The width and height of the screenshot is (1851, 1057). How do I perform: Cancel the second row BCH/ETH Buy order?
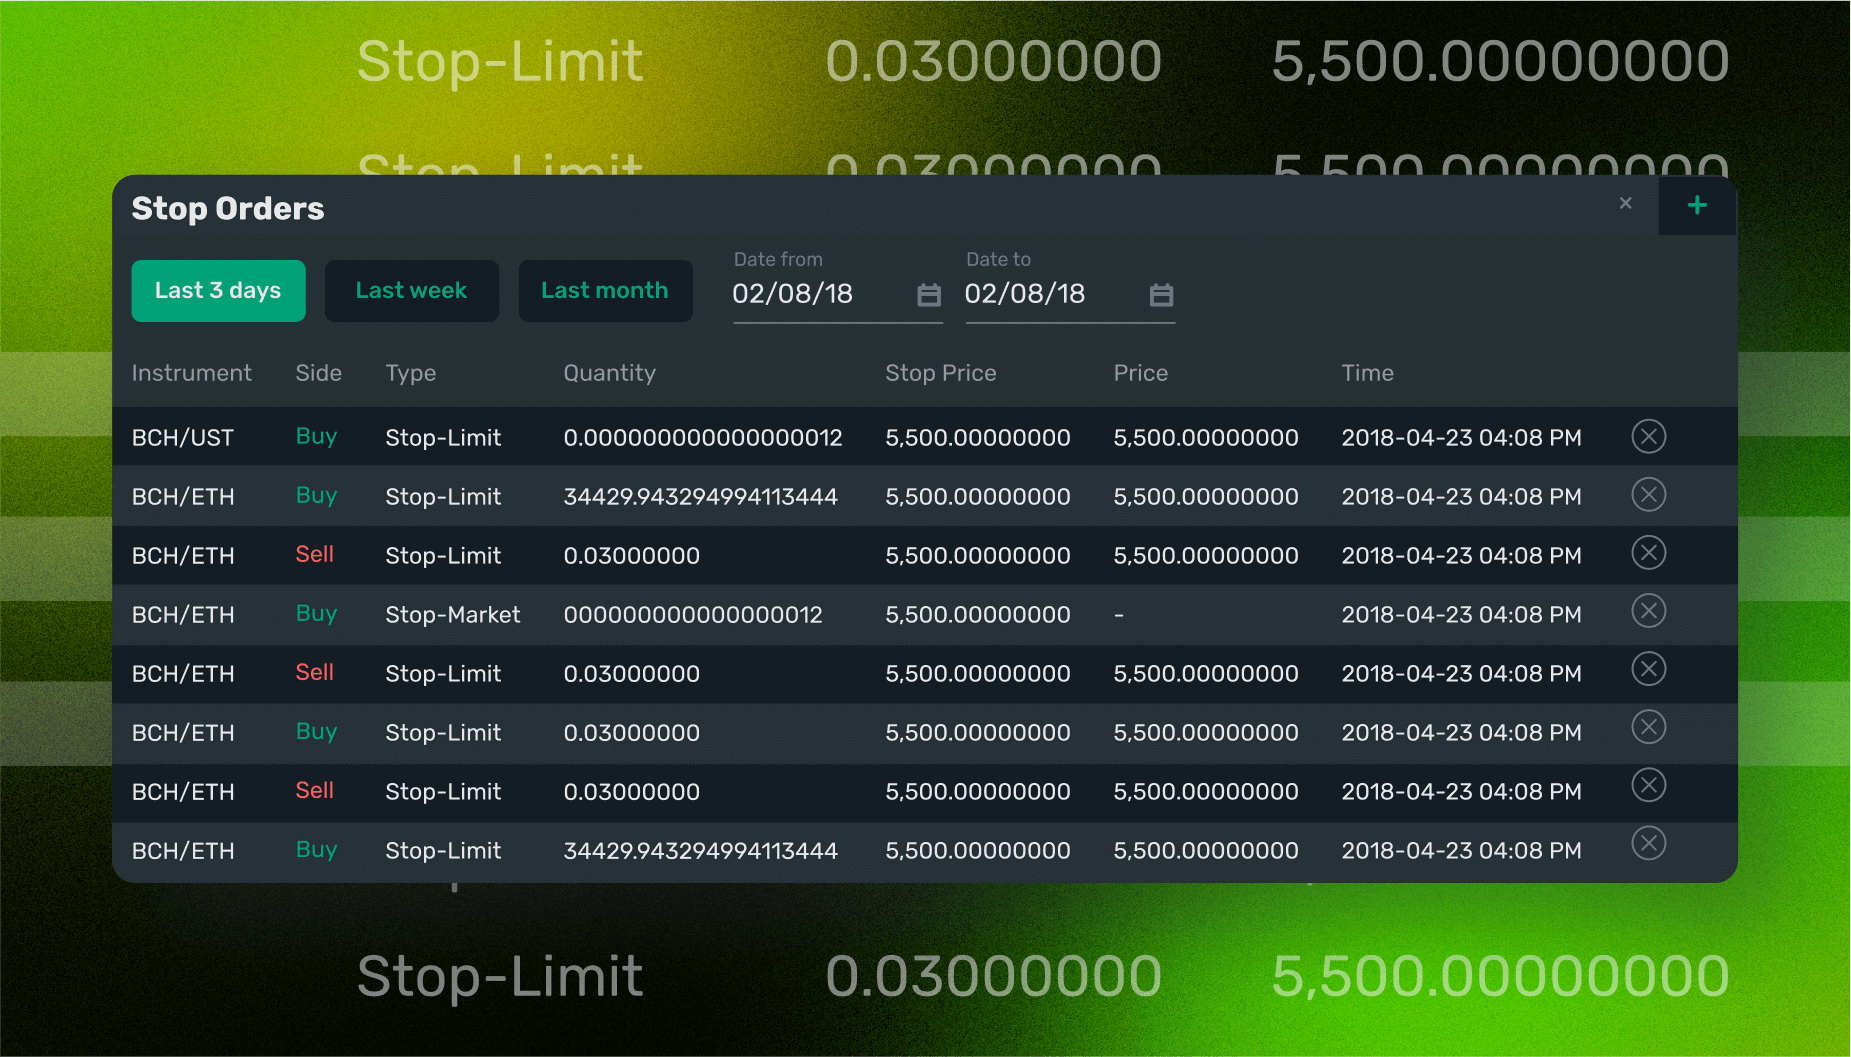click(1648, 495)
